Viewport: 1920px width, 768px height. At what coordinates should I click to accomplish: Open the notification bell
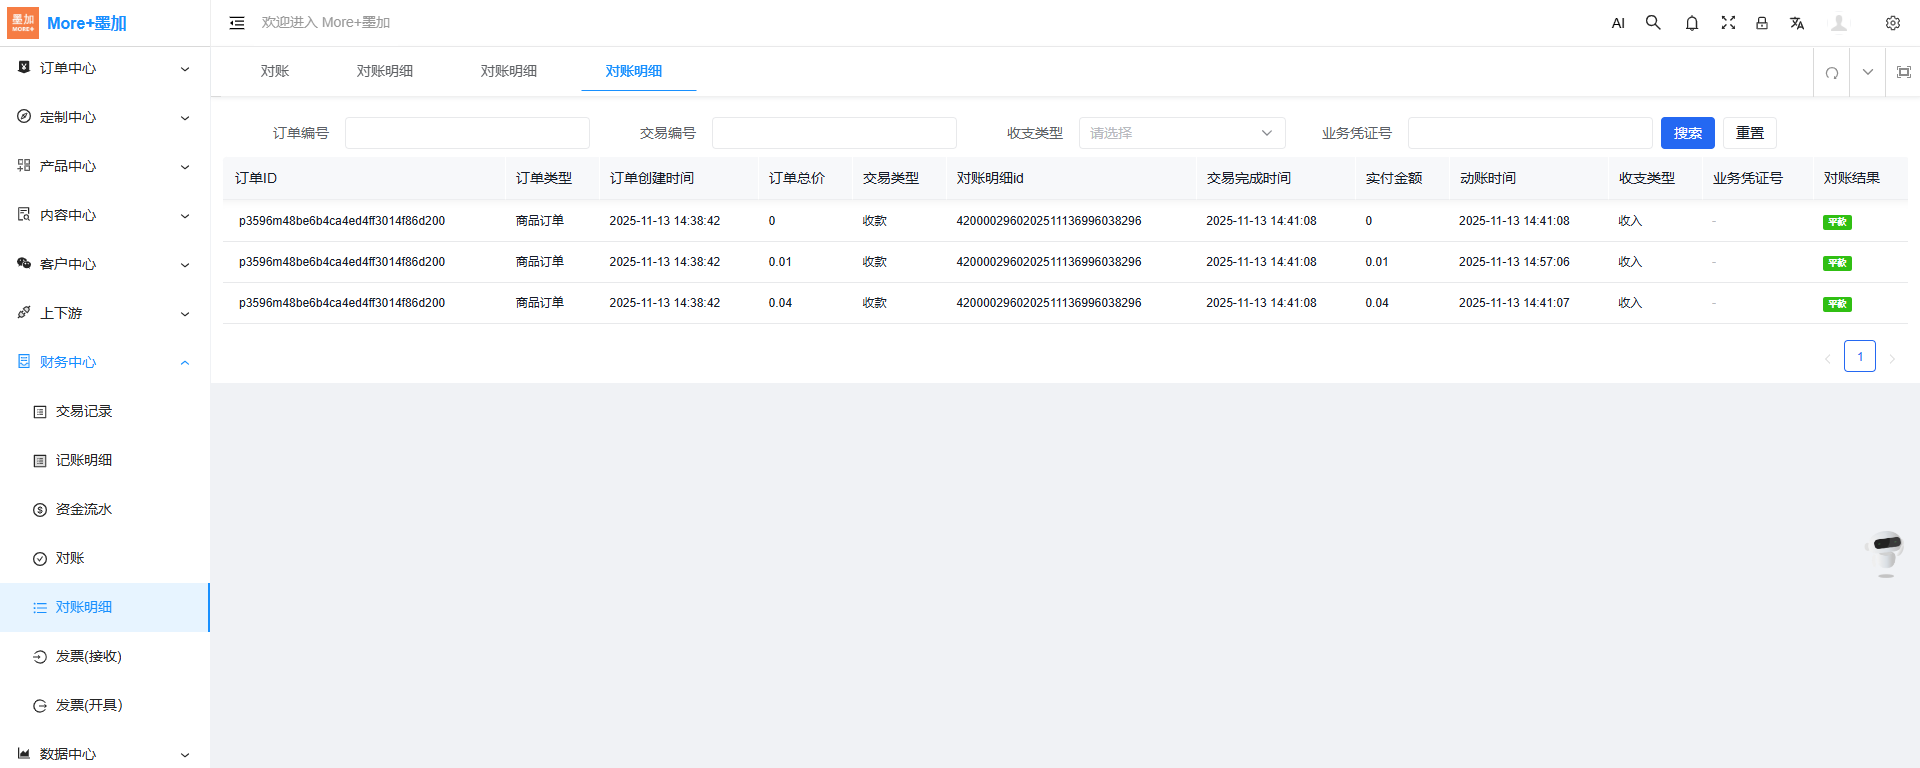click(x=1692, y=23)
